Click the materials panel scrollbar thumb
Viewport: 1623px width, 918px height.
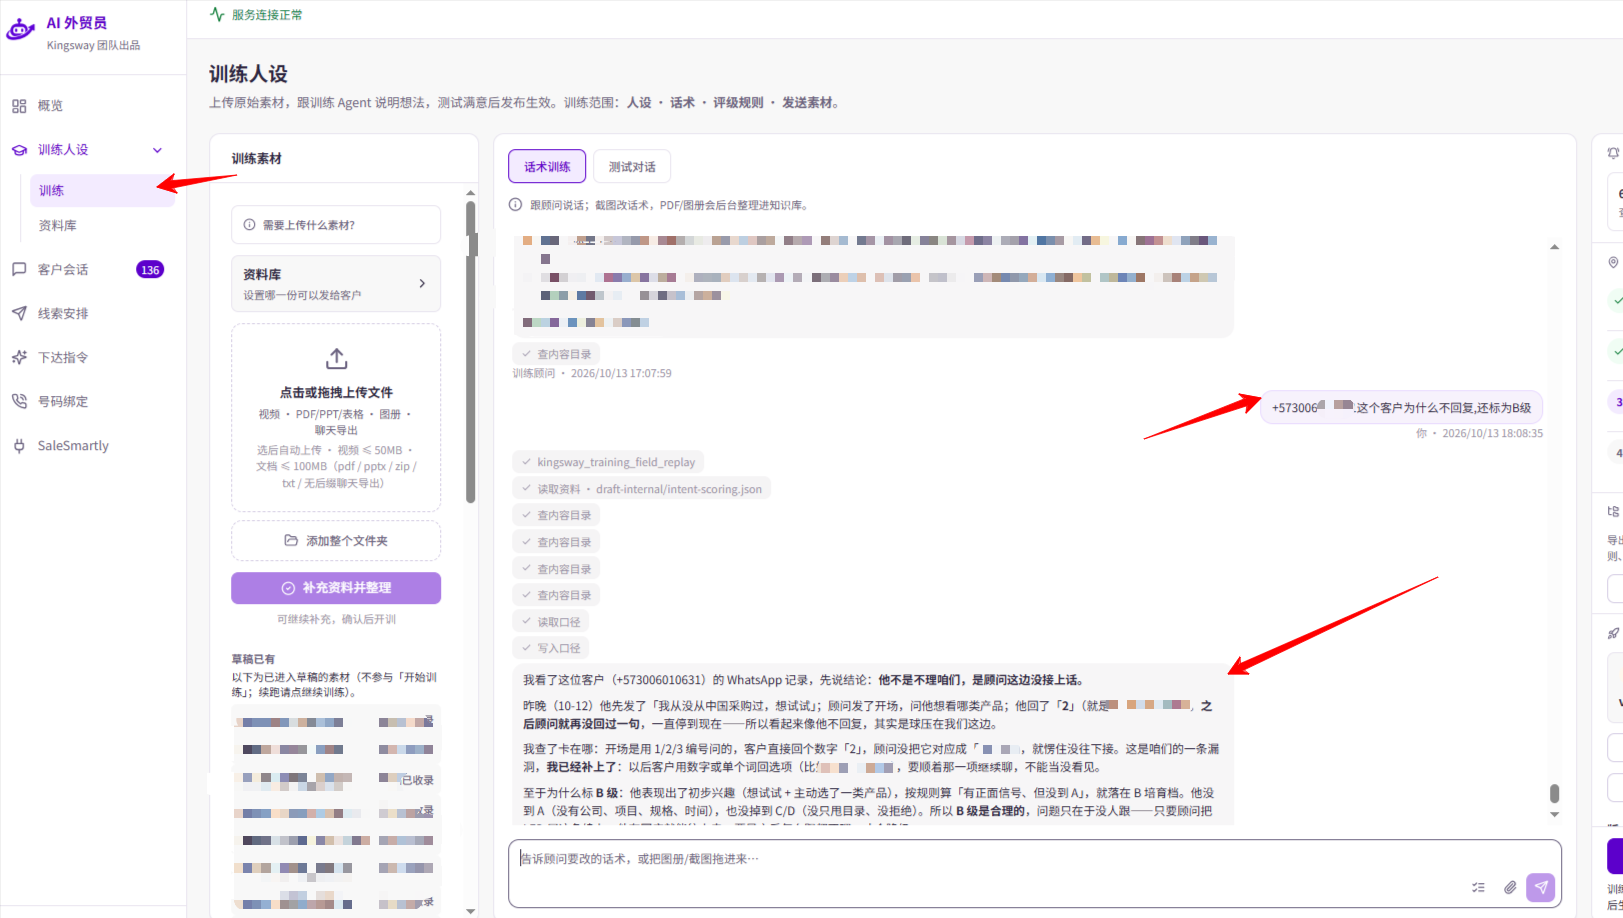470,350
